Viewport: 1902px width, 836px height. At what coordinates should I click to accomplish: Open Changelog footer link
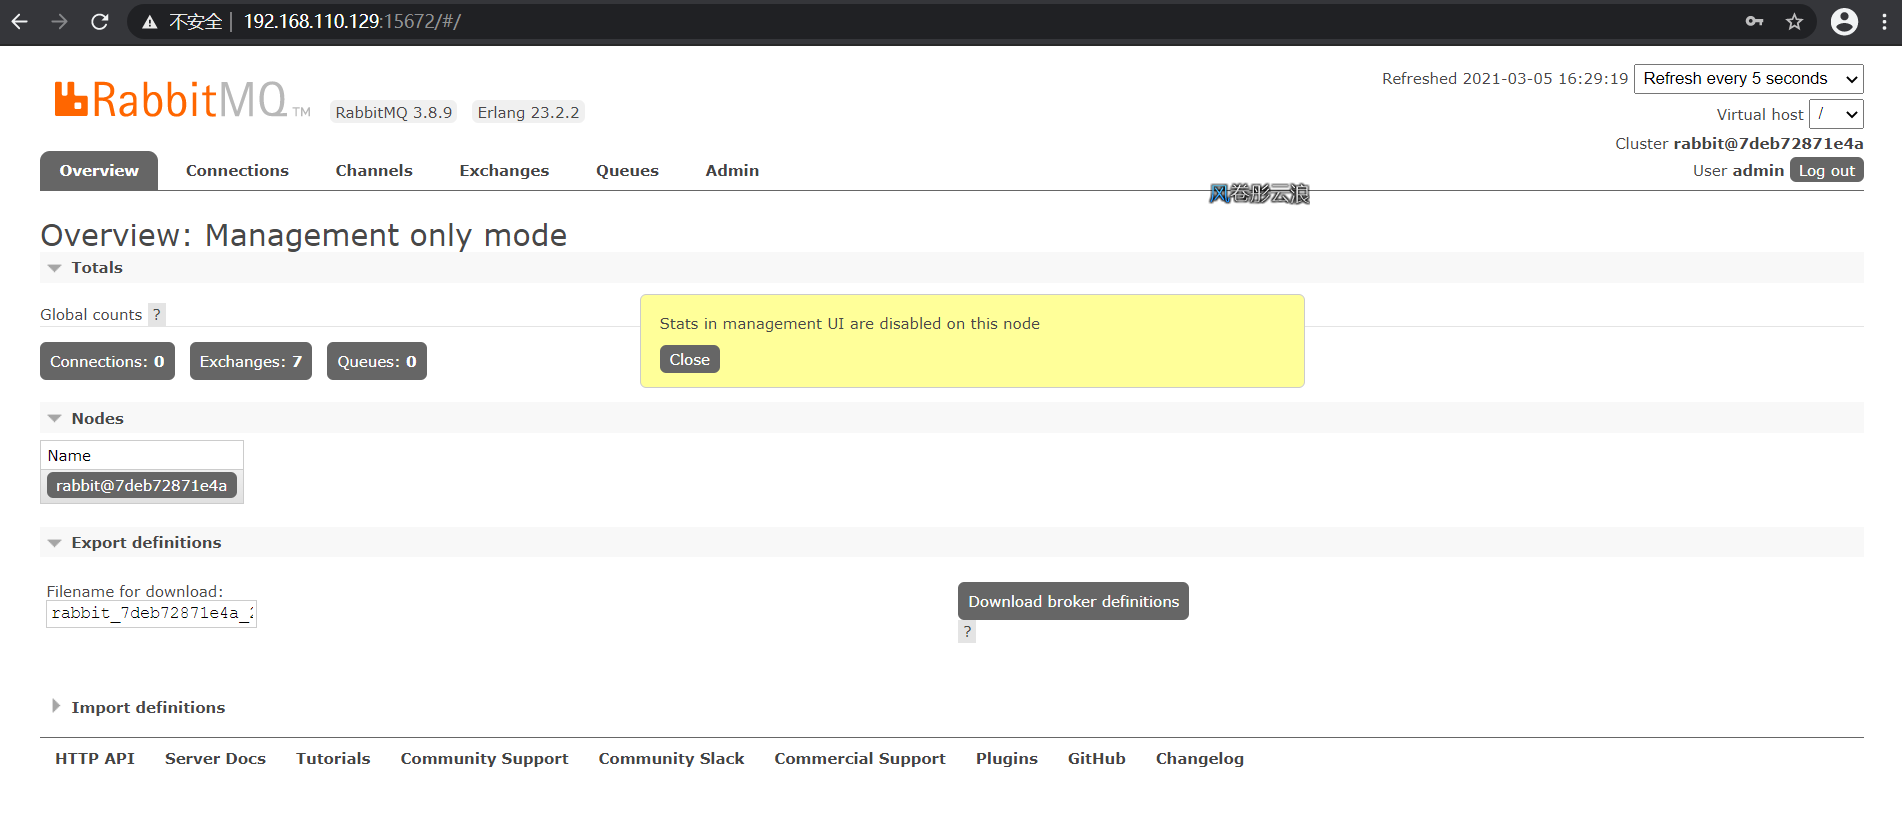coord(1199,759)
